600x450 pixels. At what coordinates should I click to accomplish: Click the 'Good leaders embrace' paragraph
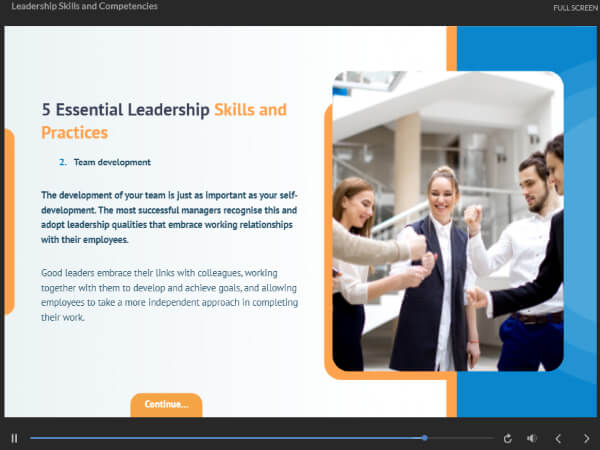click(170, 295)
